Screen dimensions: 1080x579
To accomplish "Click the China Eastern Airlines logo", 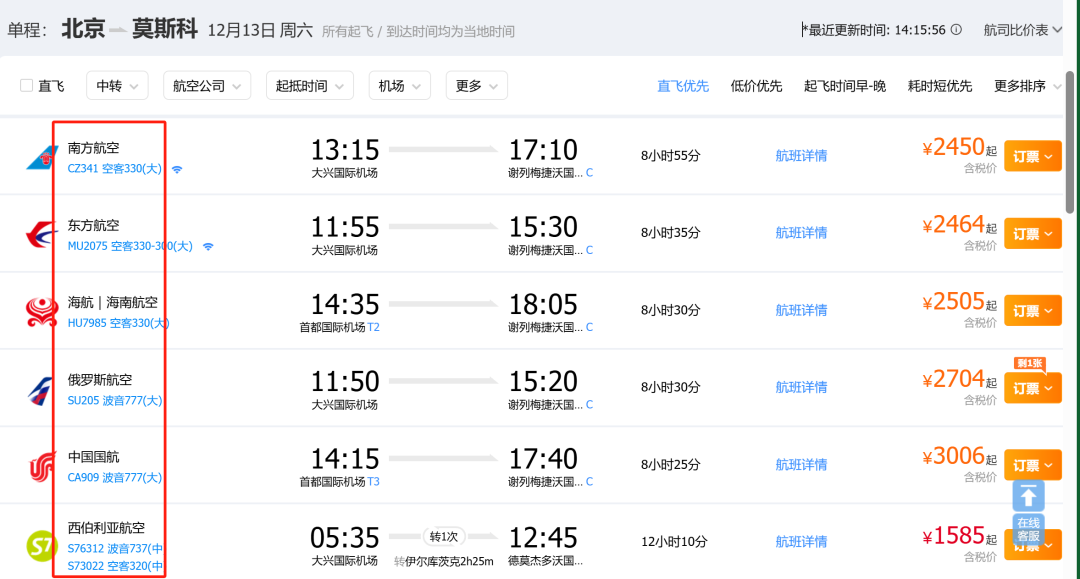I will (x=41, y=234).
